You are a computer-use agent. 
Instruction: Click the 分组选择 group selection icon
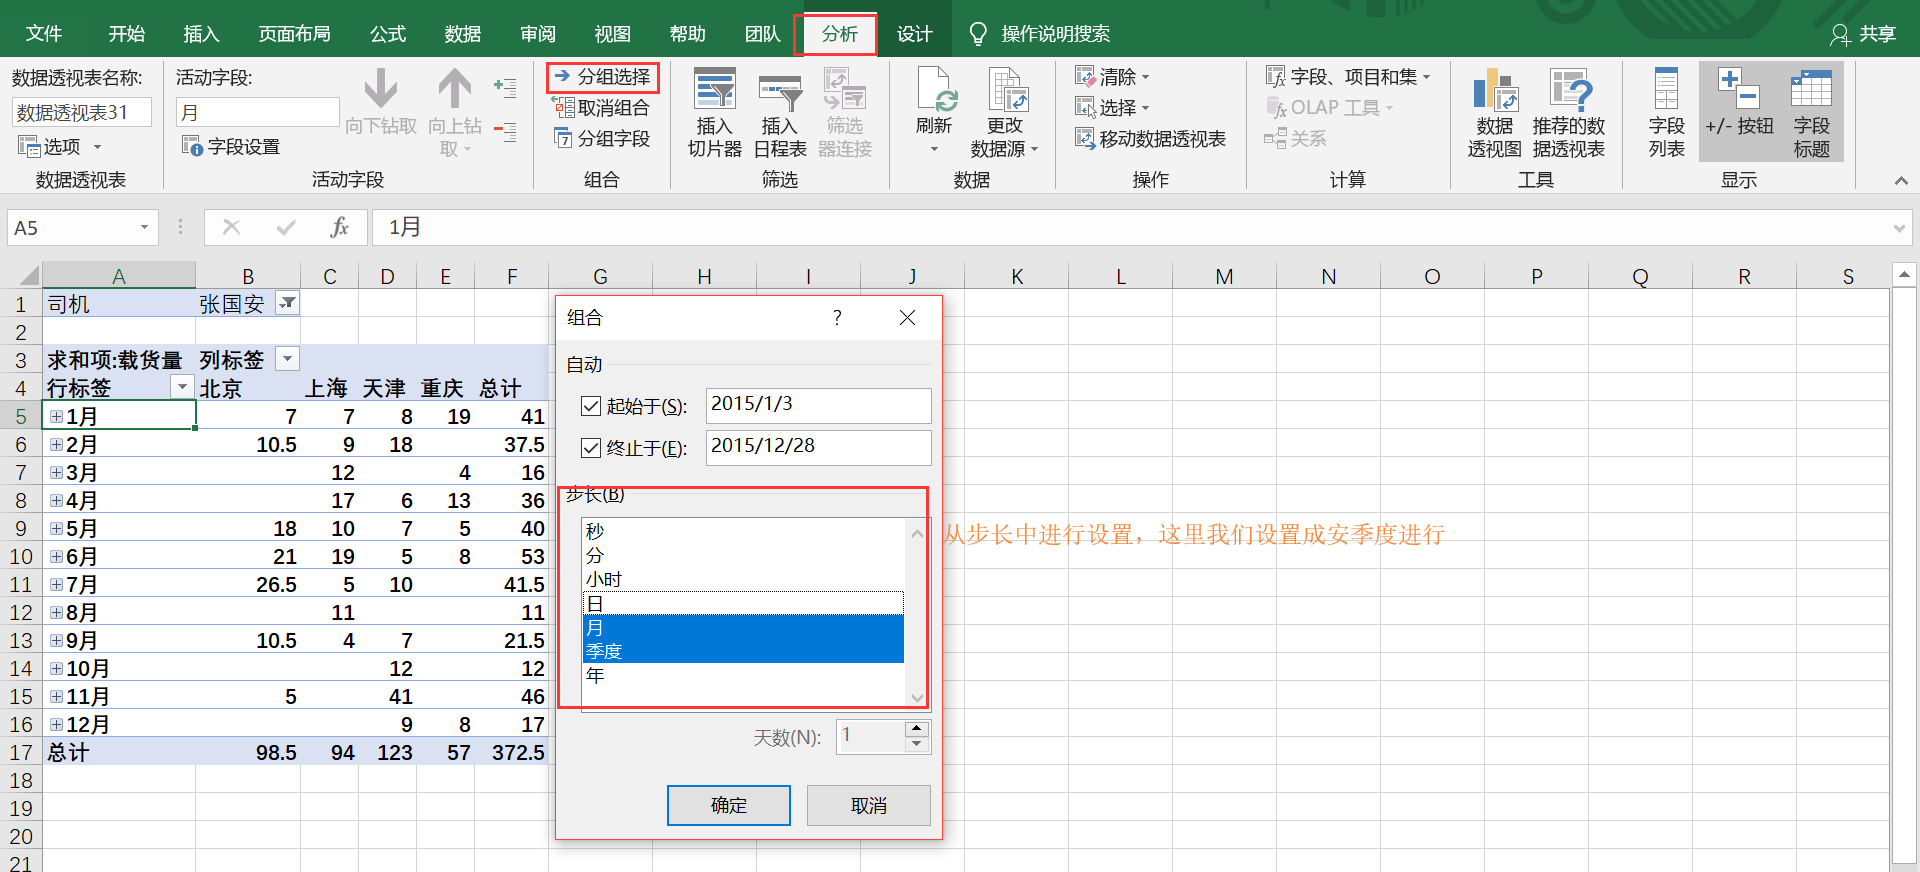[x=562, y=76]
